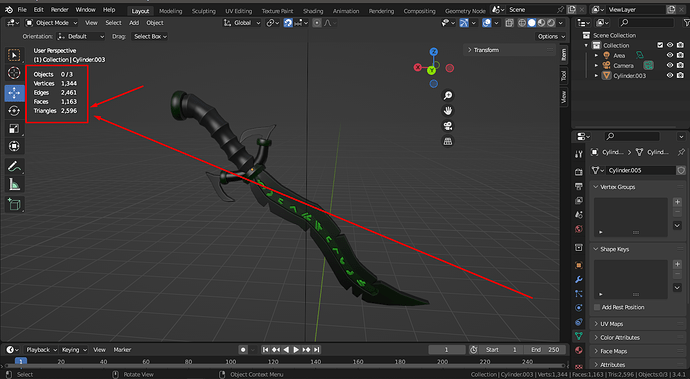This screenshot has width=690, height=379.
Task: Click the End frame 250 field
Action: [x=544, y=350]
